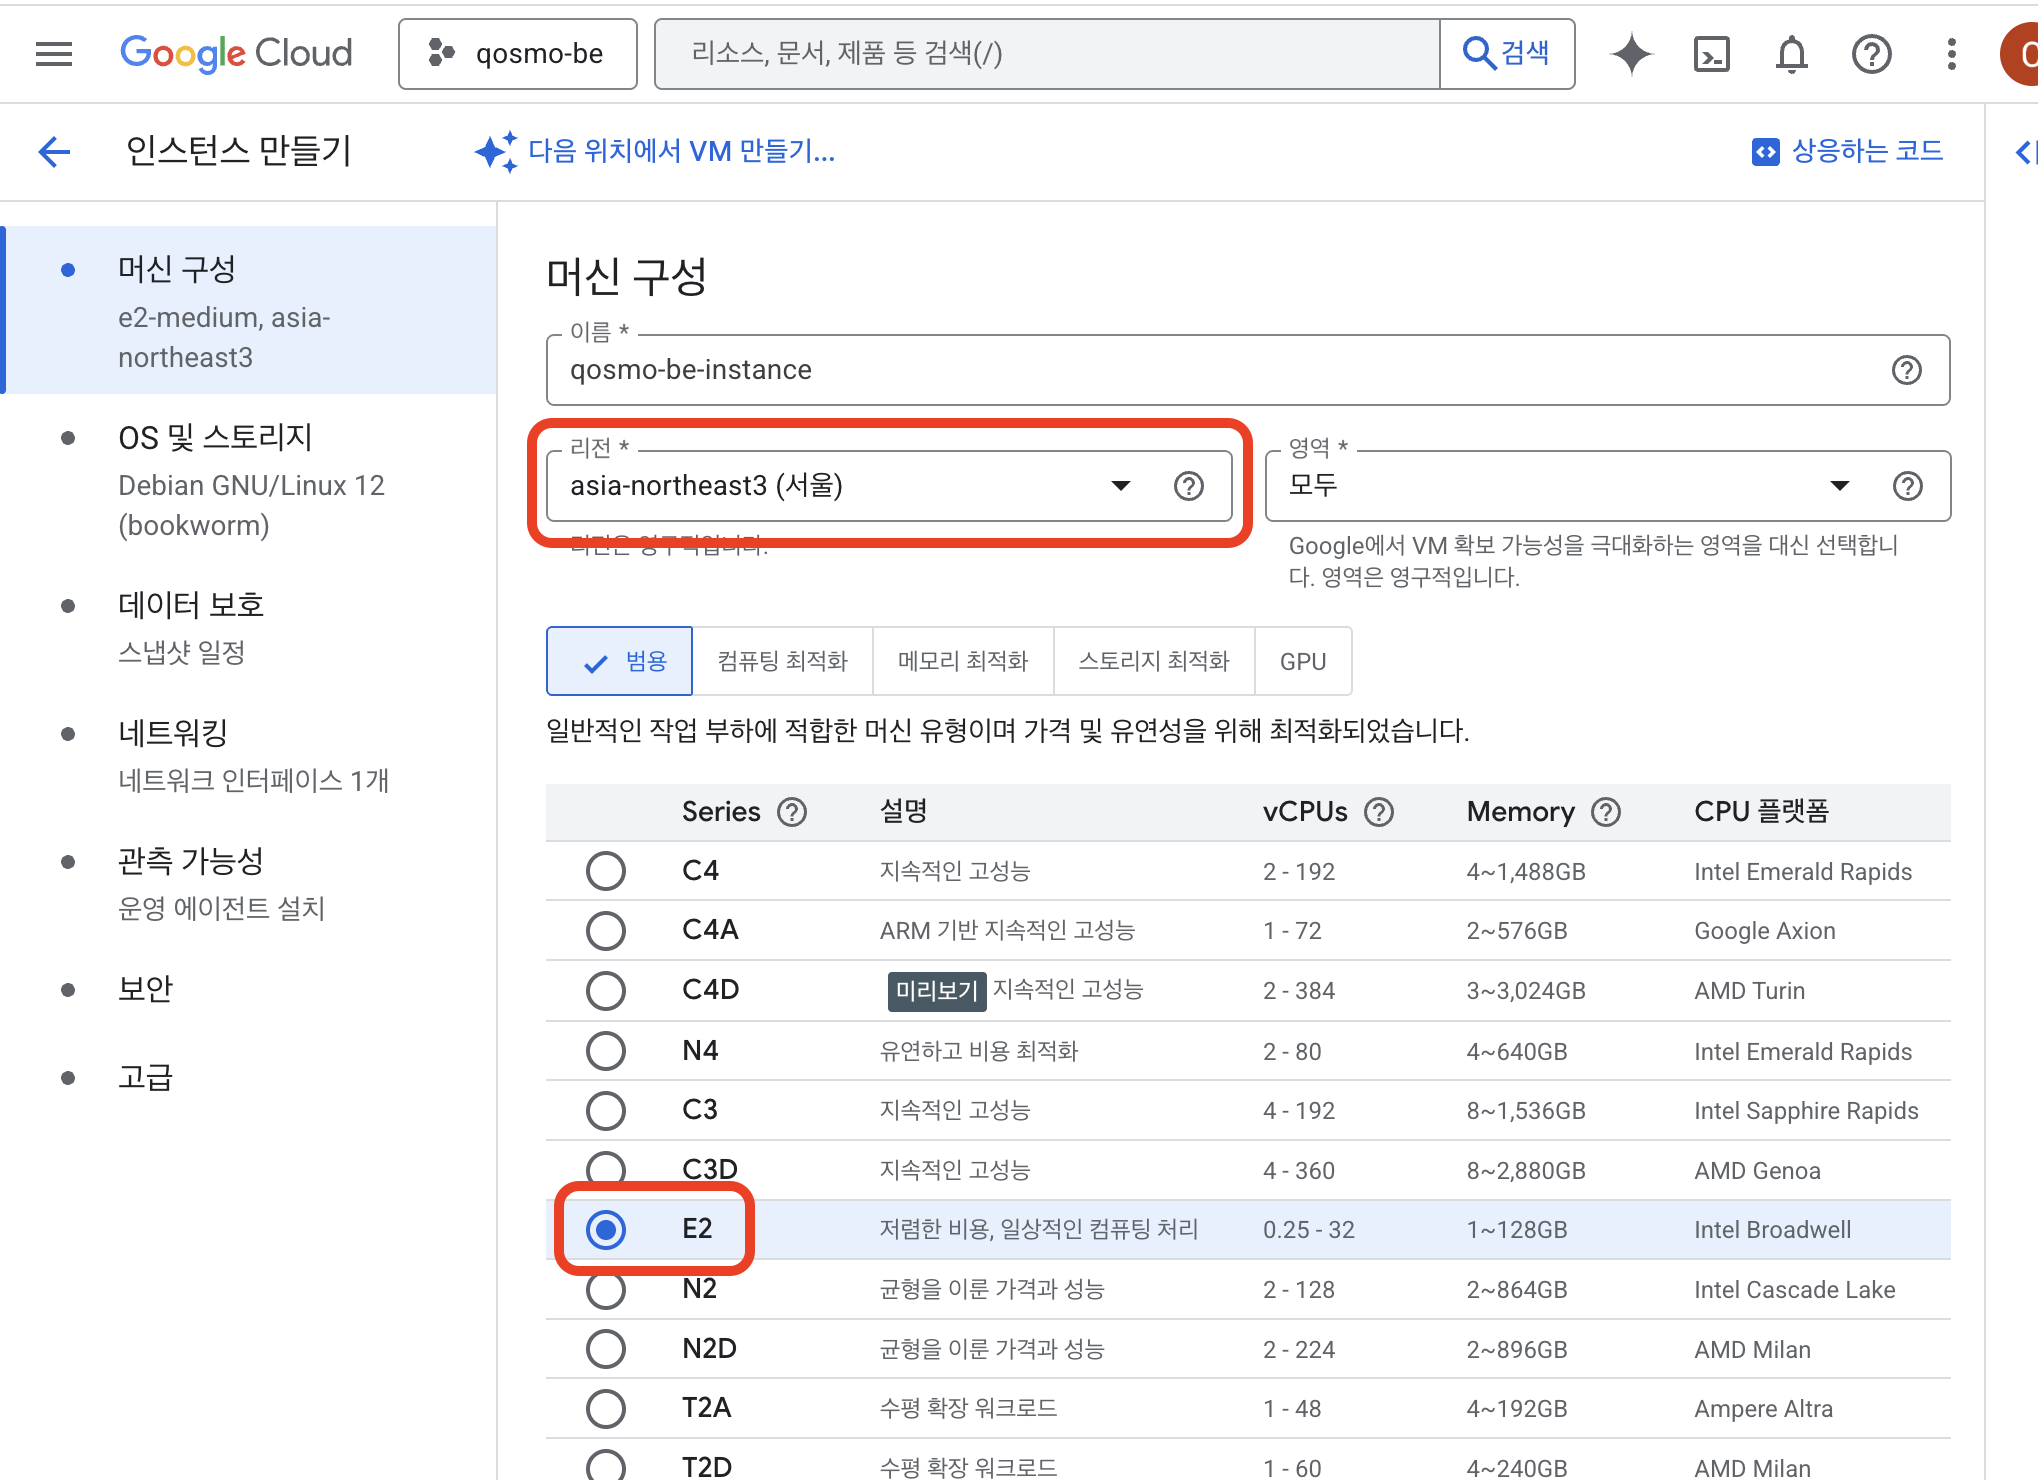Click help icon in name field
This screenshot has width=2038, height=1480.
click(1906, 370)
